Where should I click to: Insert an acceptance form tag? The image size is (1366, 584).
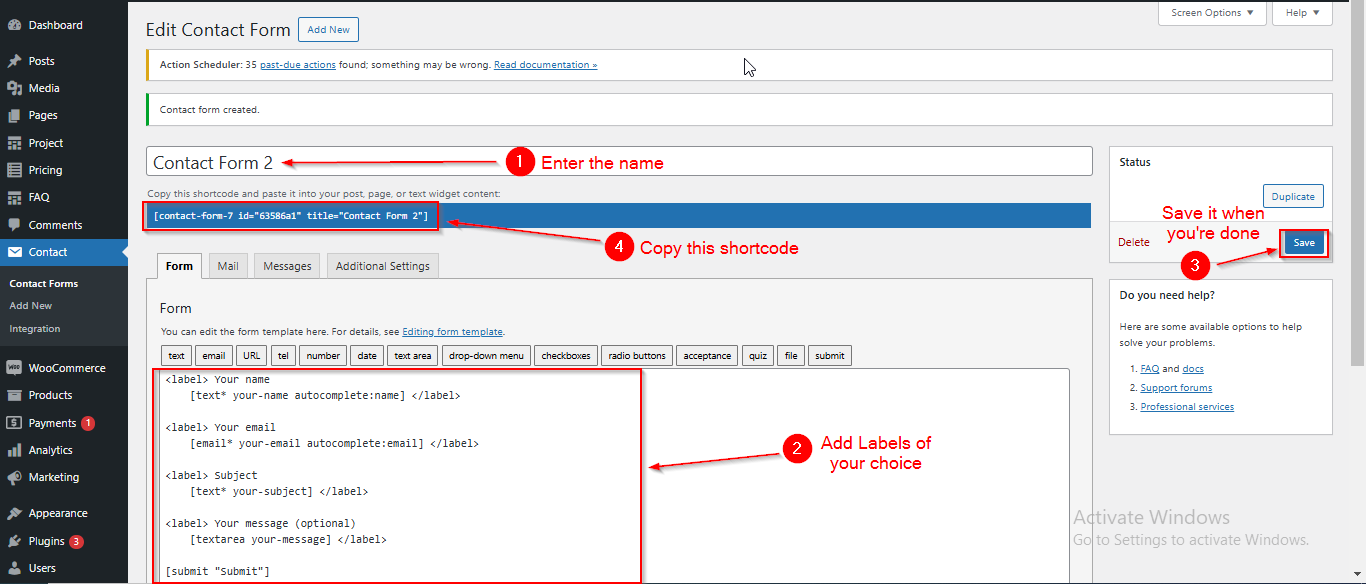707,356
